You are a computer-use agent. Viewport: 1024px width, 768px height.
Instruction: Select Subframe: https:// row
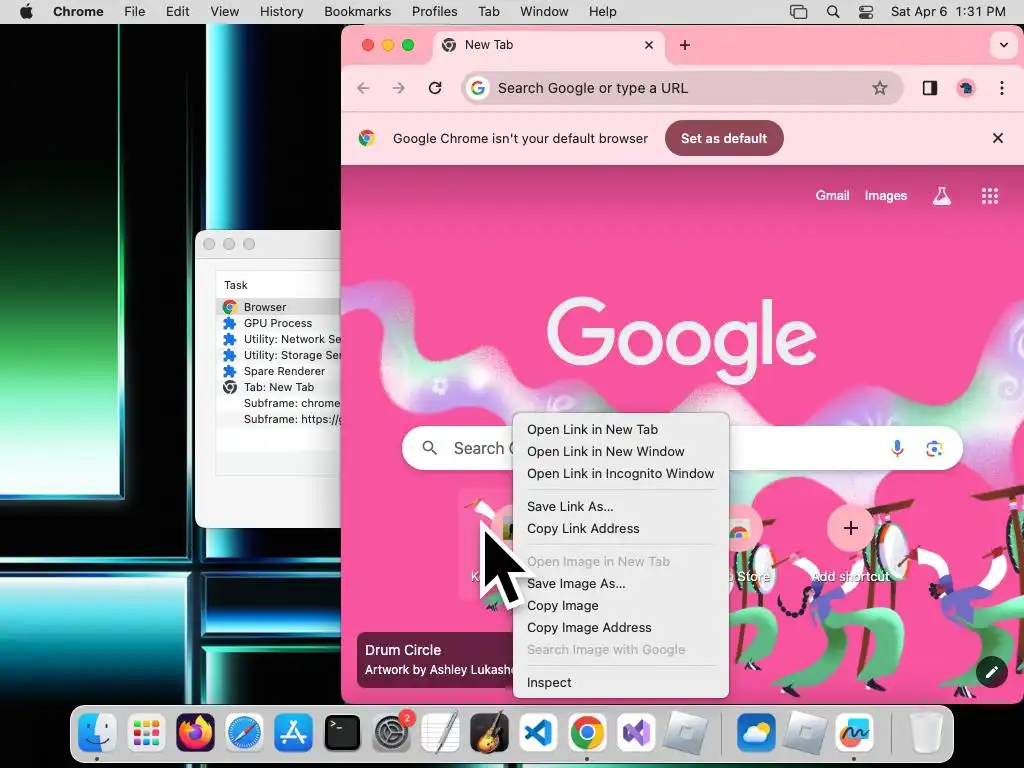[x=279, y=419]
